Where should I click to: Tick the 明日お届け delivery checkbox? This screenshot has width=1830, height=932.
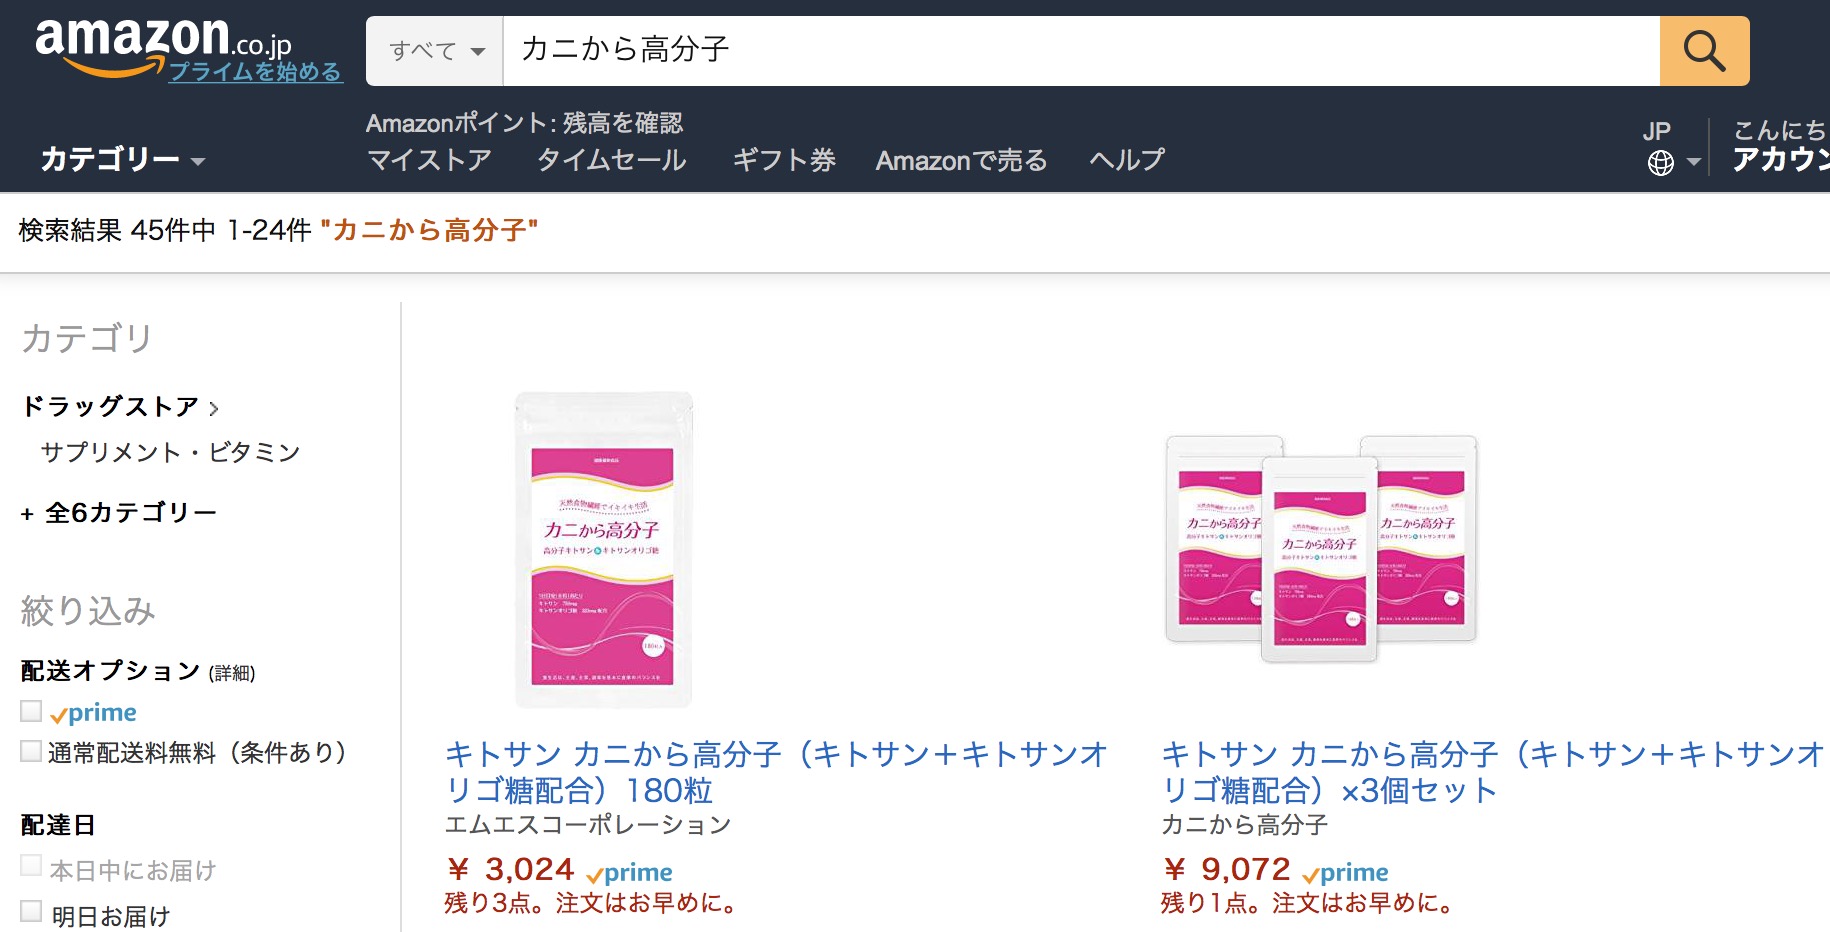(31, 911)
